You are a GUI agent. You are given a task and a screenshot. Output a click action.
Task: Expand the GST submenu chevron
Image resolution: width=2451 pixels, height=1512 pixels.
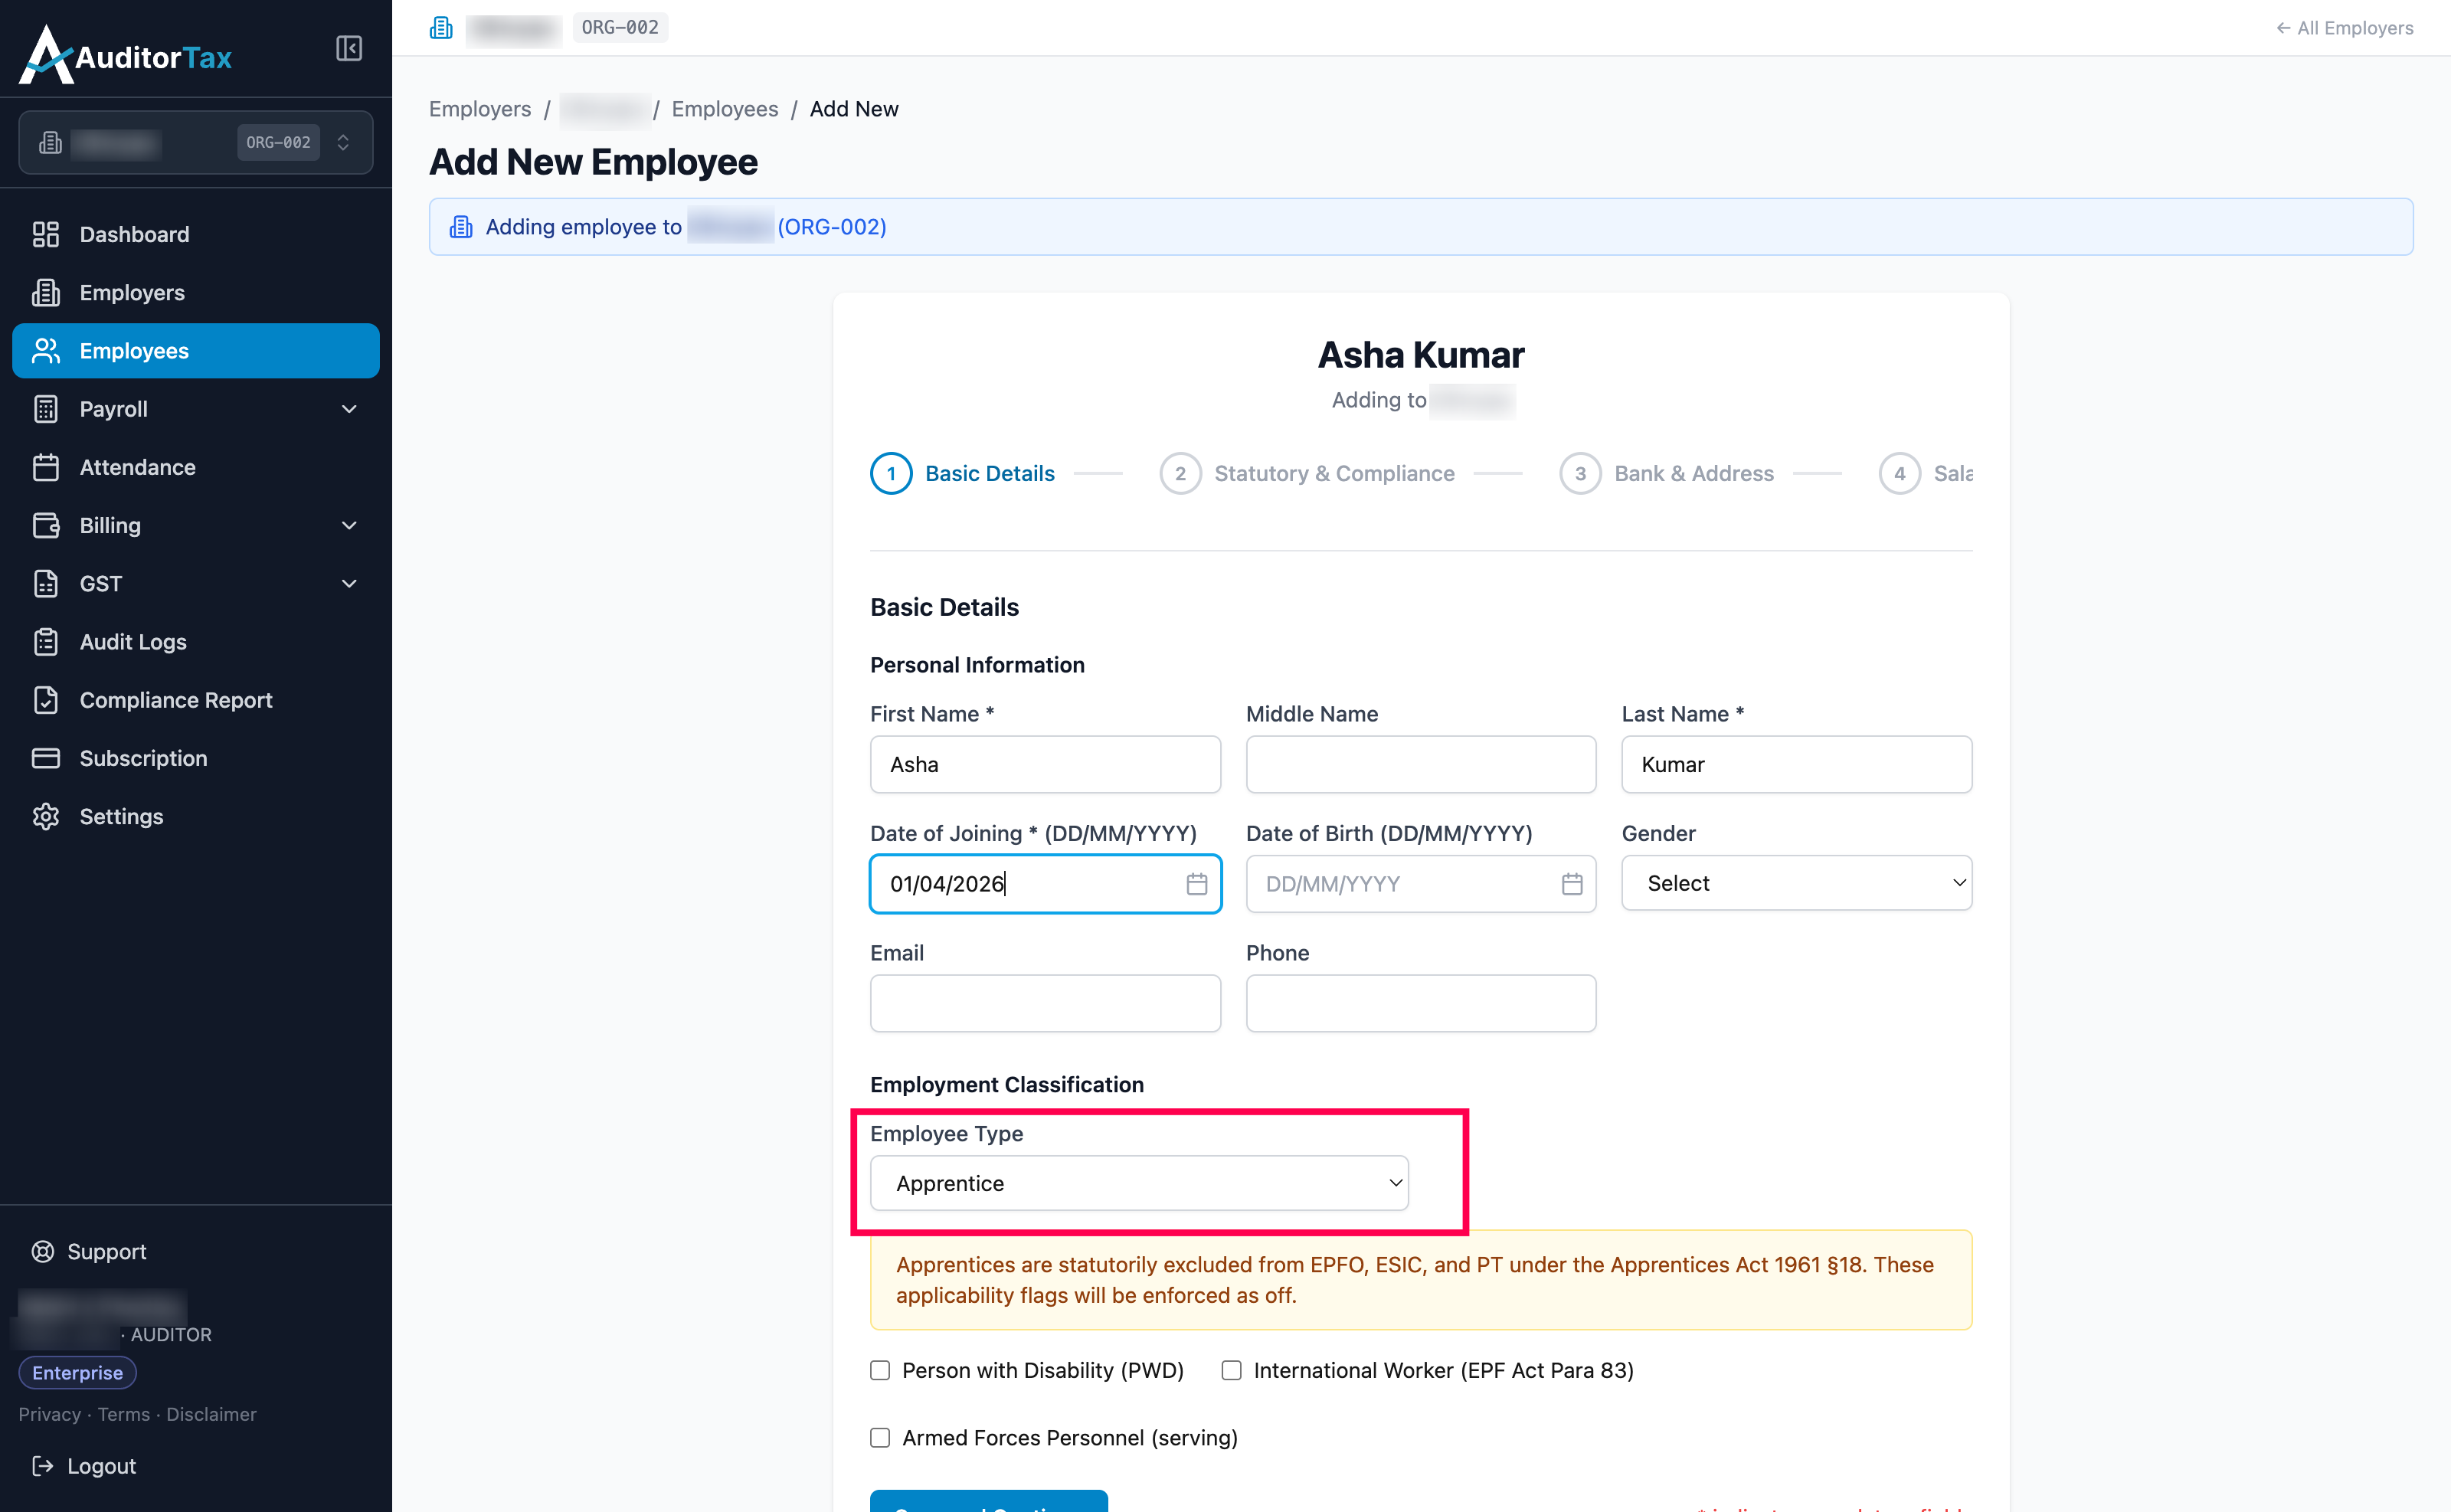[349, 583]
